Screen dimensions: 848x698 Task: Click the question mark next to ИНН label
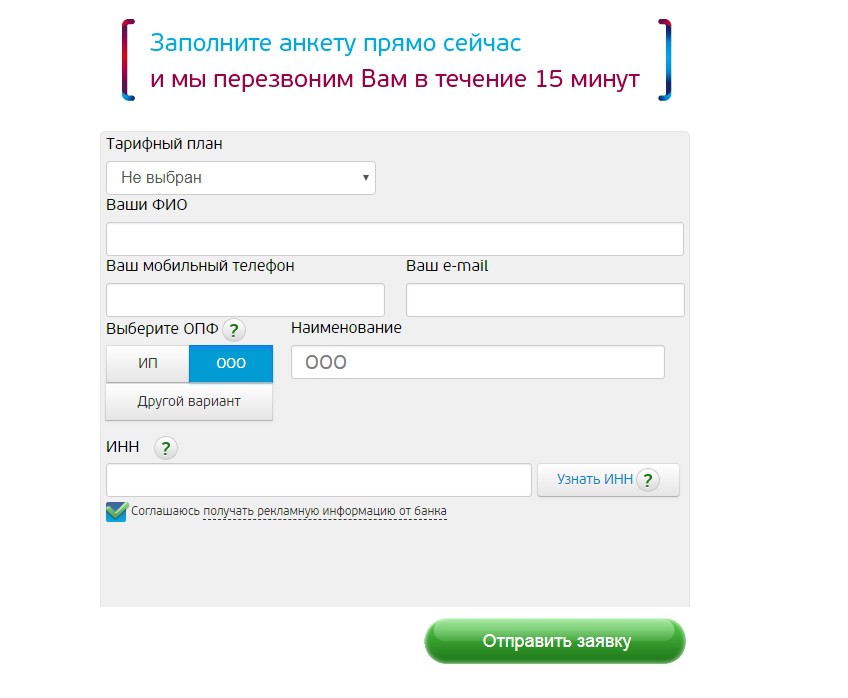pyautogui.click(x=166, y=448)
